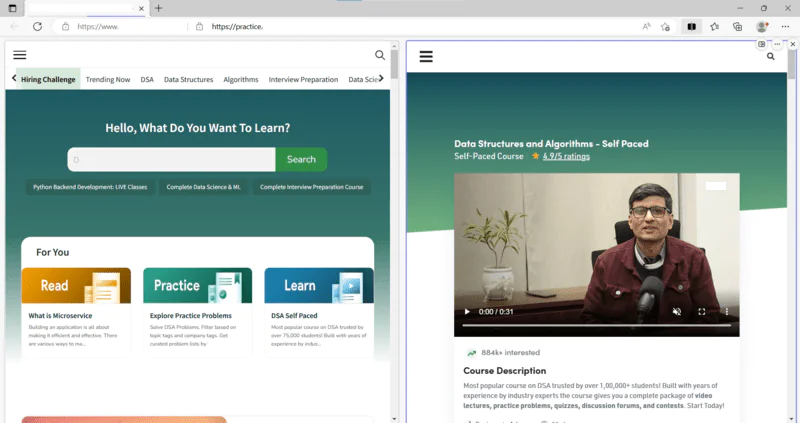
Task: Open Complete Interview Preparation Course
Action: click(x=311, y=187)
